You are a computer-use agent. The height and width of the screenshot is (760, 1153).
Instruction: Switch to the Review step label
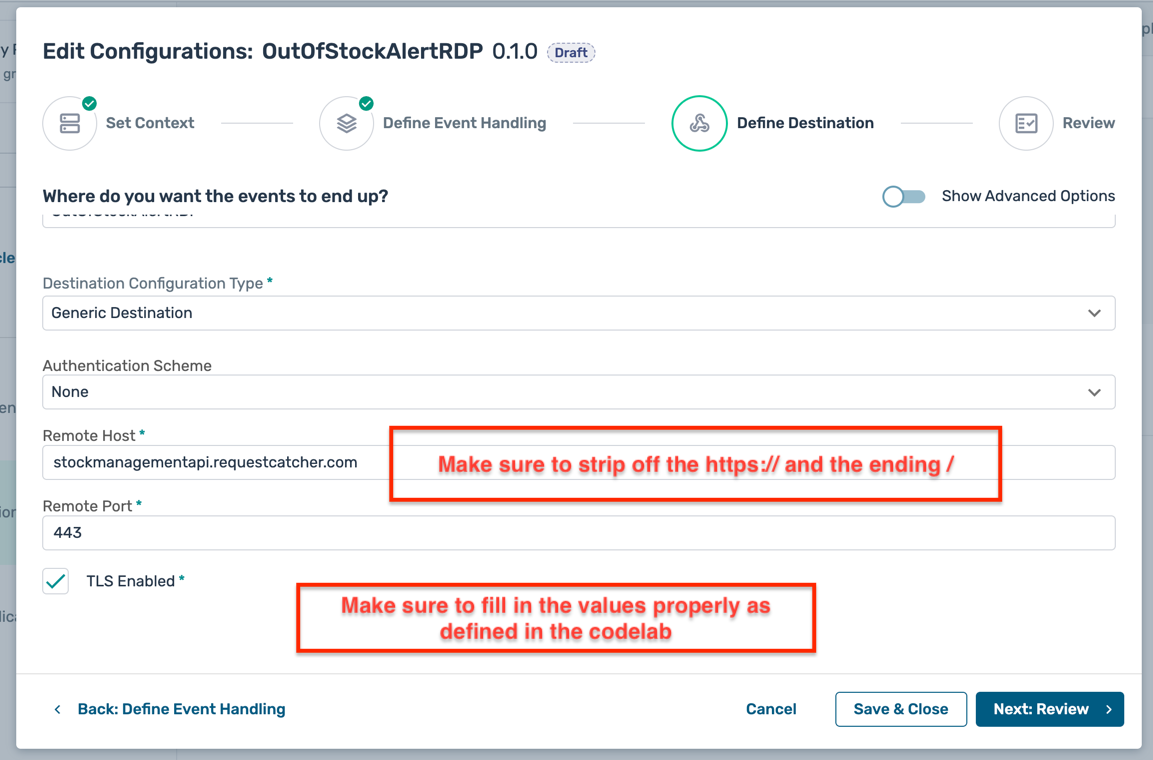click(1088, 122)
